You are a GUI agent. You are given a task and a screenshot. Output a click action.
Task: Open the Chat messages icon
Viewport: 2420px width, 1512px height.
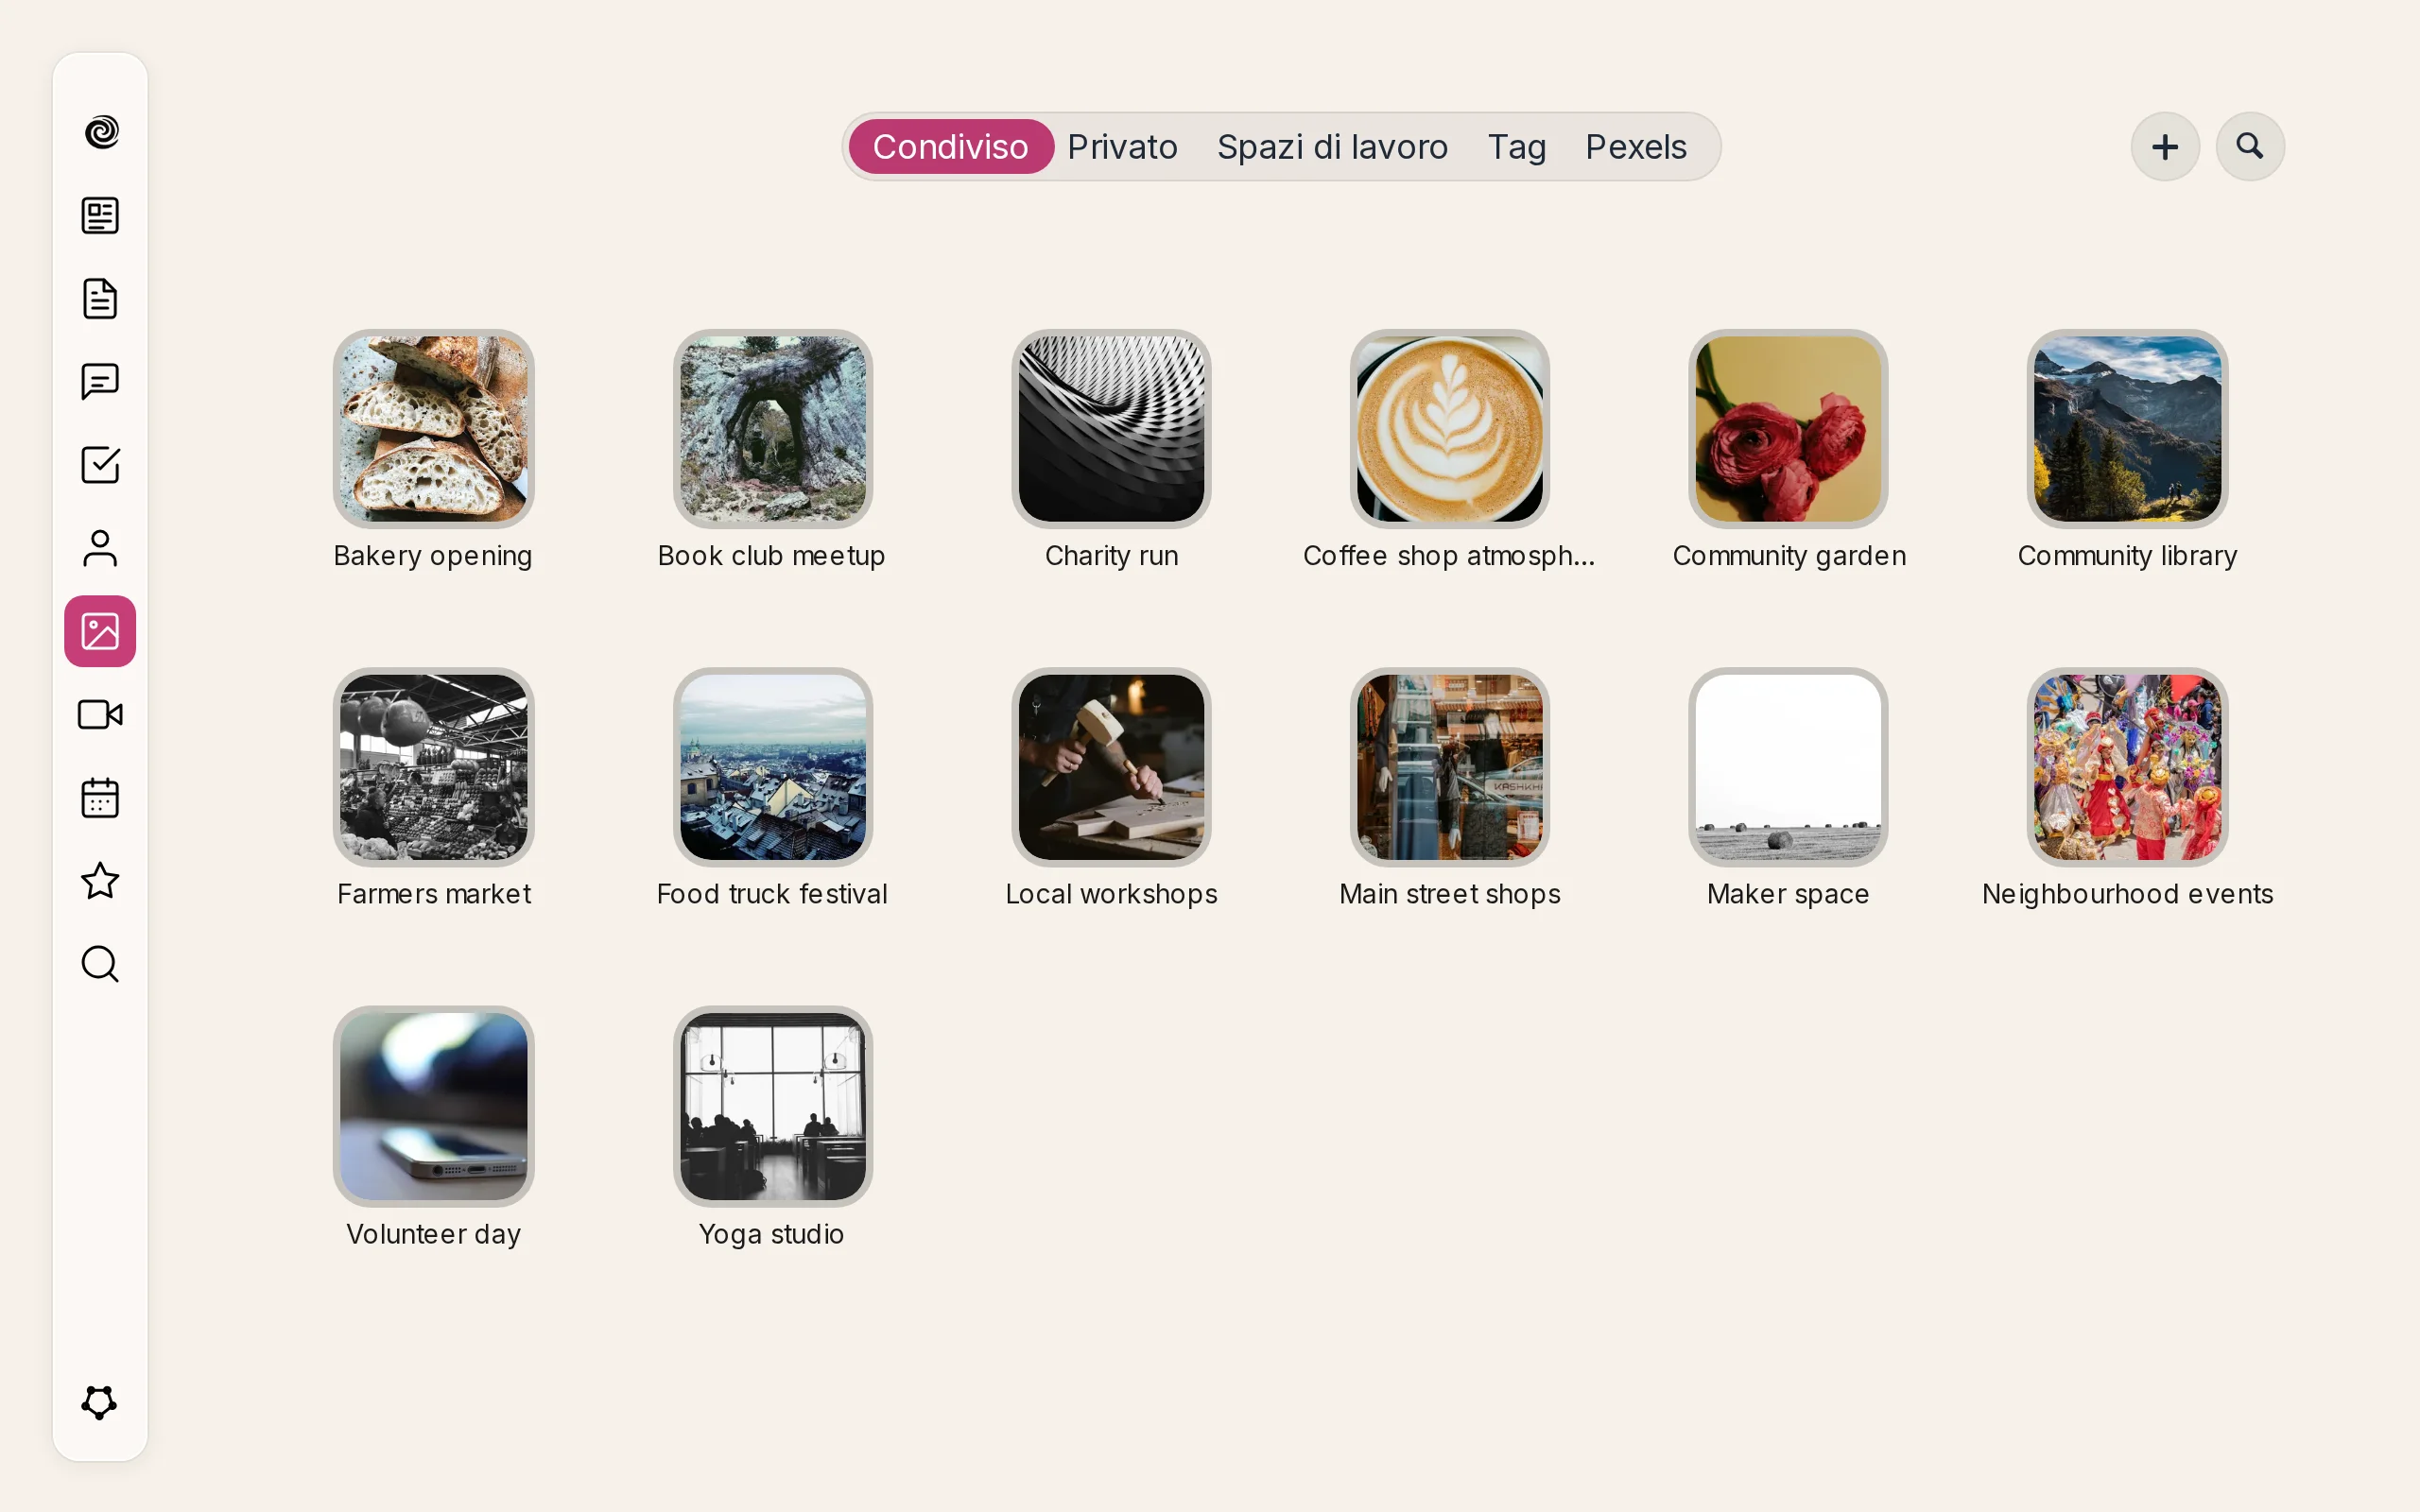coord(100,381)
